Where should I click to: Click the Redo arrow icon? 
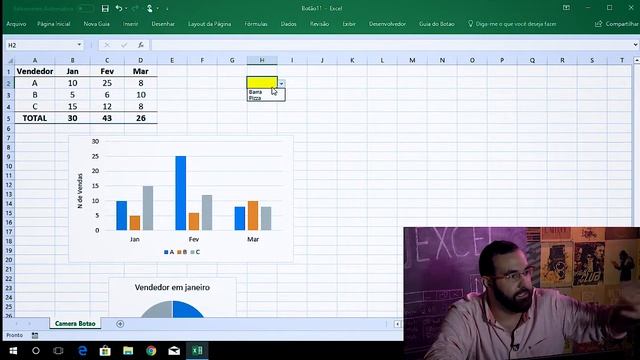click(135, 8)
